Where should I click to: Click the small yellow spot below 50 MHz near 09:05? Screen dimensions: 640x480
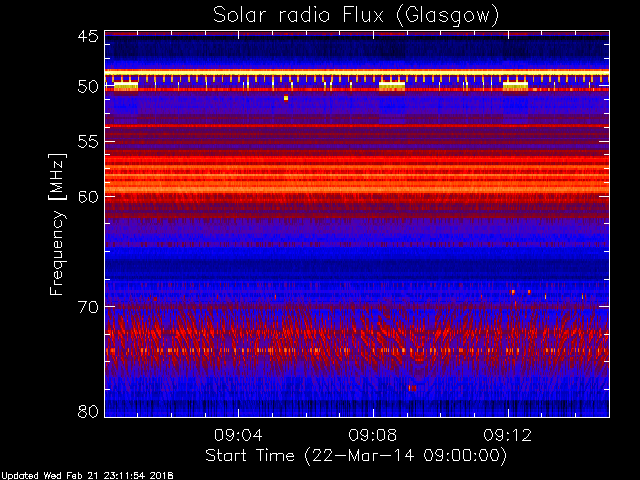coord(286,98)
